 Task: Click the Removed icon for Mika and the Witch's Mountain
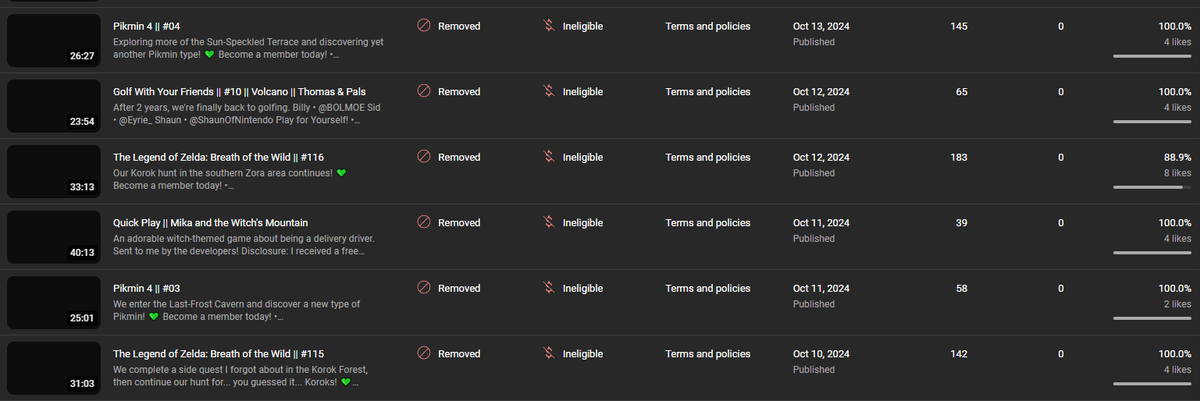pyautogui.click(x=424, y=223)
